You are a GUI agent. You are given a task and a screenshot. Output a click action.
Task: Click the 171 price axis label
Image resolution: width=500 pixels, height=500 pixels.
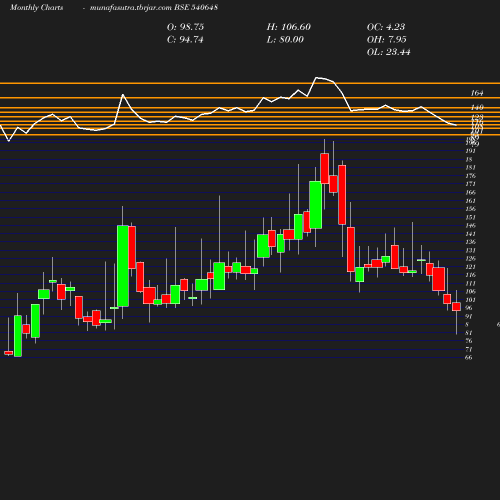(x=471, y=184)
